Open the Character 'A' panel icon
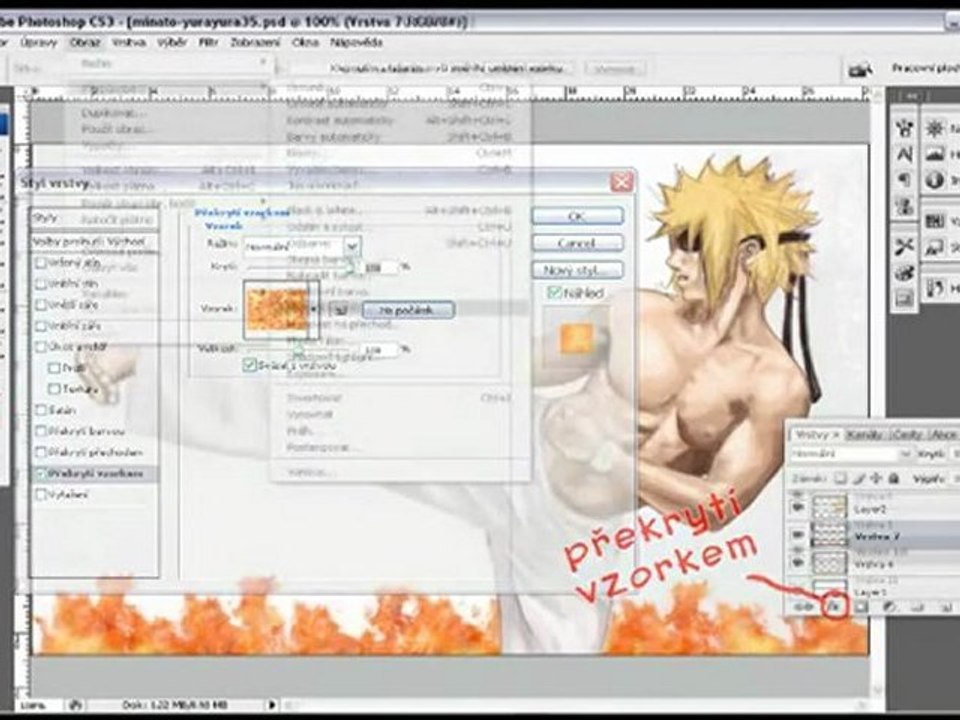 click(904, 154)
